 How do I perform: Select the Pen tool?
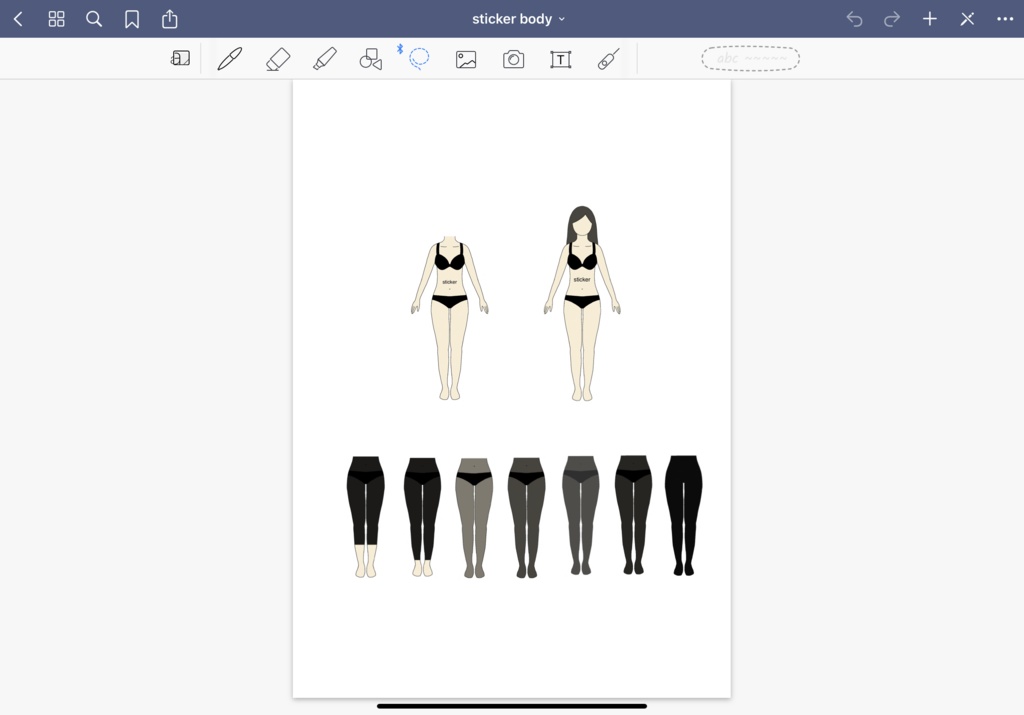click(x=230, y=59)
